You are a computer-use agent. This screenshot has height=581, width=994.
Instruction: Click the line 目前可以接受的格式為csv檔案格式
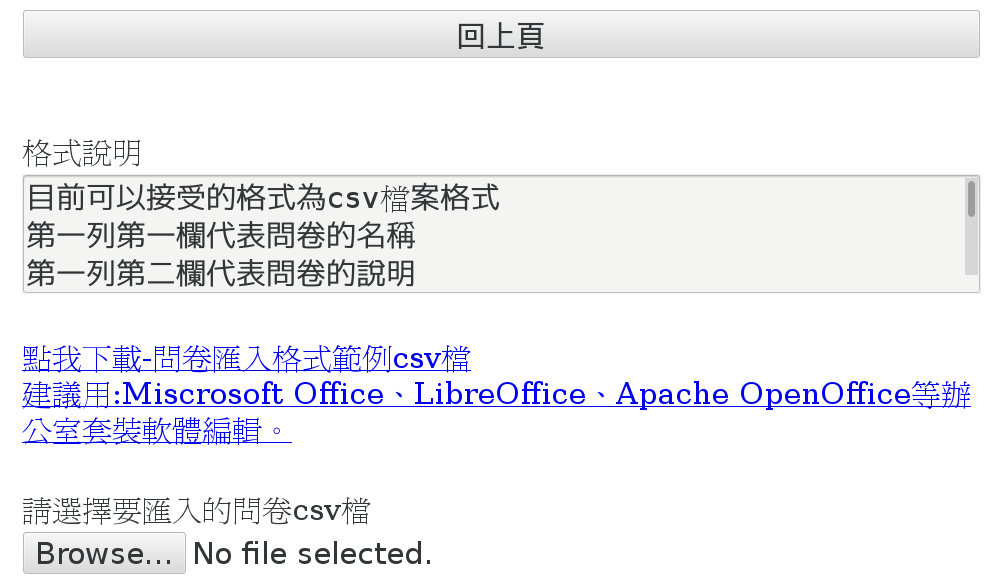(262, 198)
